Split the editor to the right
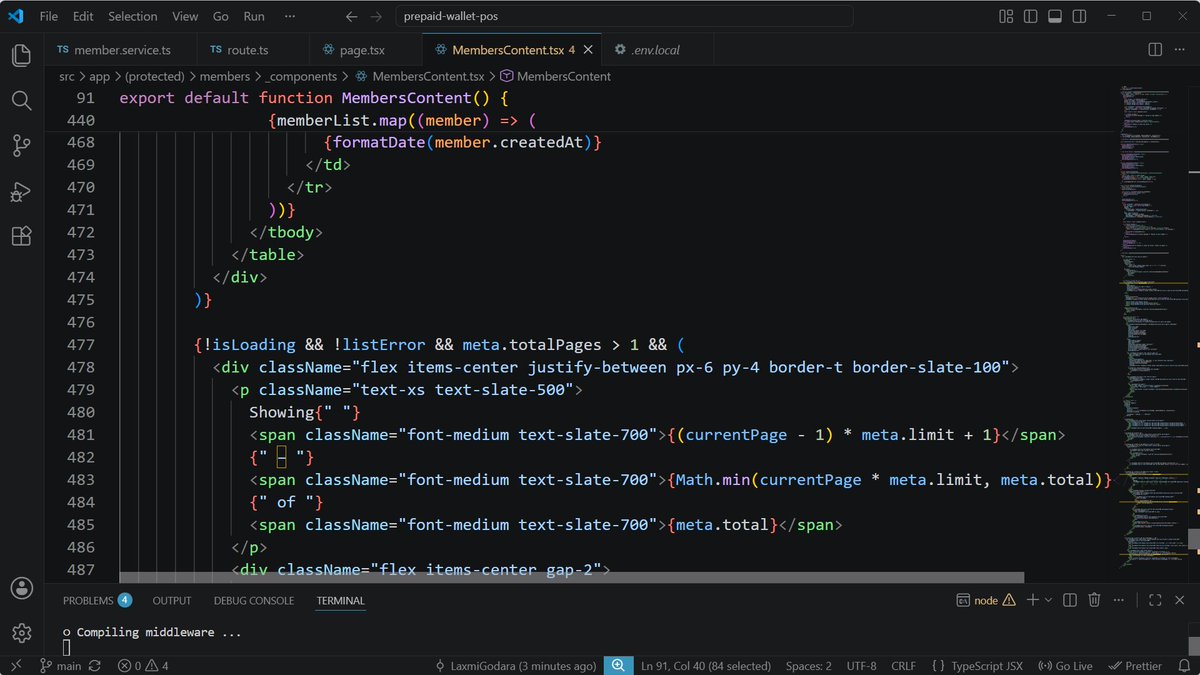 (1155, 49)
